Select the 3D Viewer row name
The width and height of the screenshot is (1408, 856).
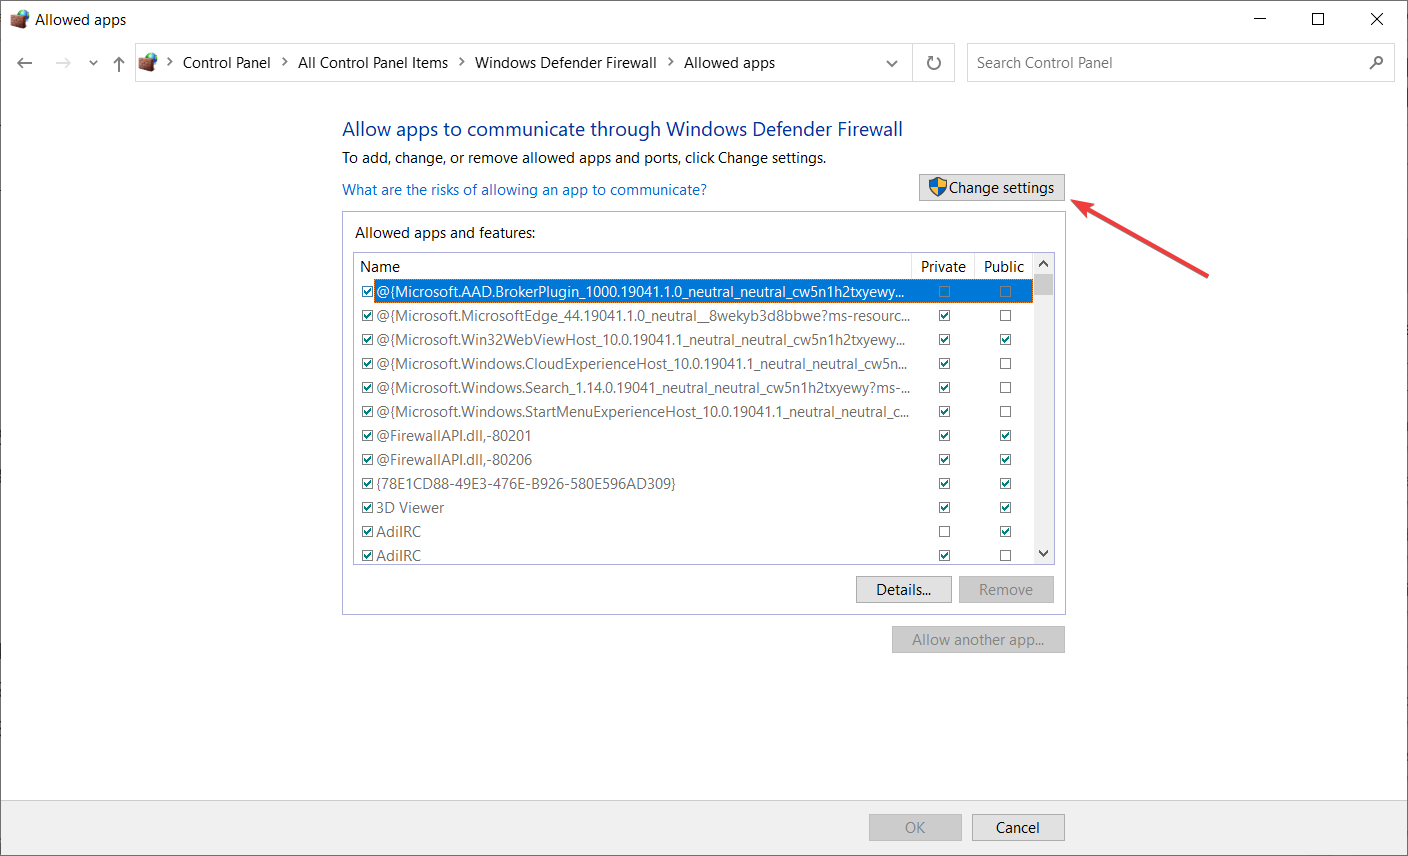coord(410,508)
